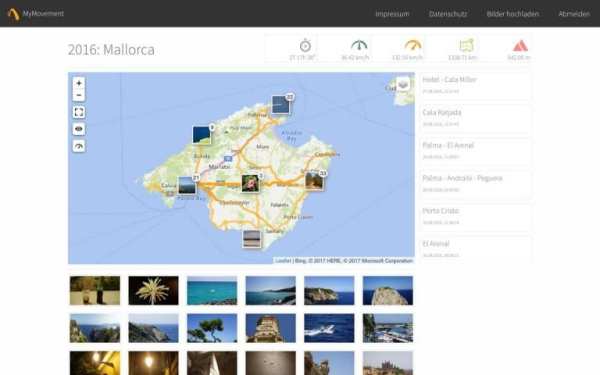600x375 pixels.
Task: Zoom in on the map
Action: 79,83
